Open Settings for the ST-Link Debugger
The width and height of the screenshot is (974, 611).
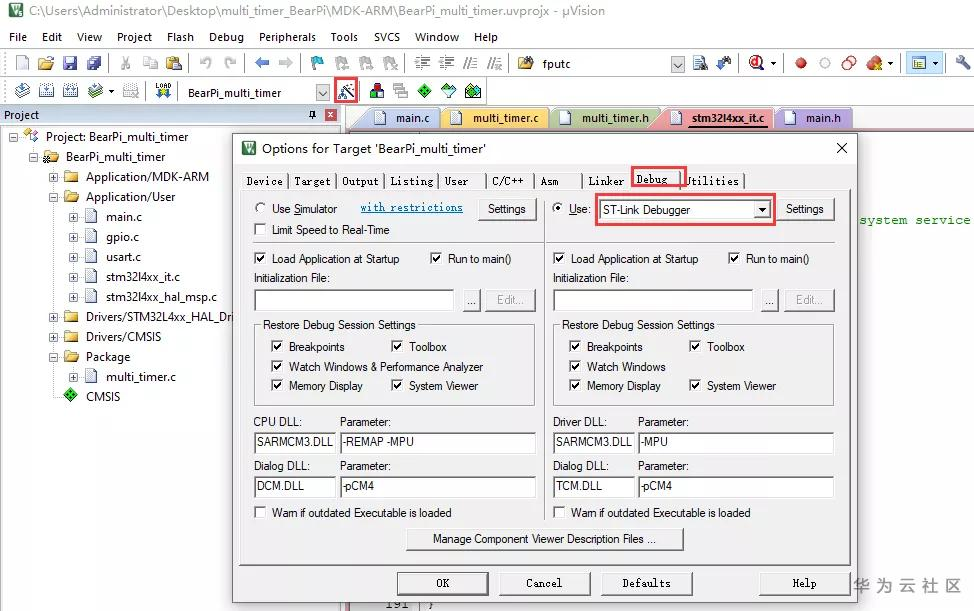coord(804,209)
